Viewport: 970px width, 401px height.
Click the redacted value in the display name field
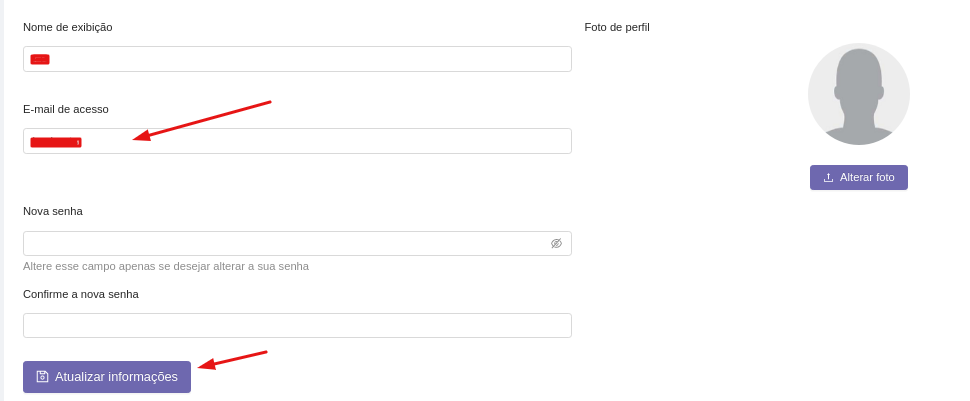click(x=40, y=59)
